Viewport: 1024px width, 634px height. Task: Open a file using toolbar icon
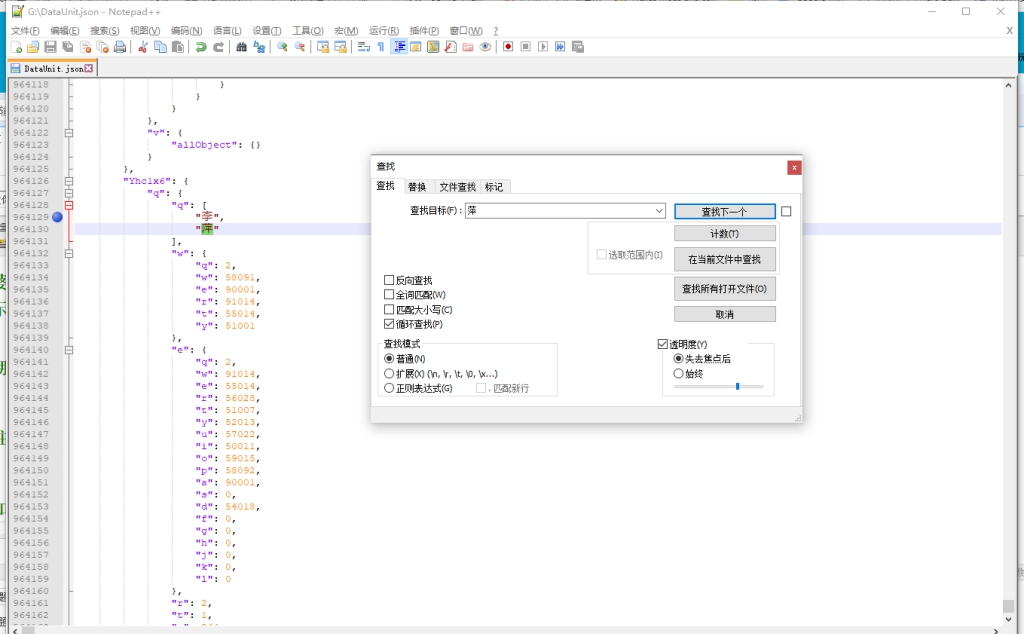(33, 47)
